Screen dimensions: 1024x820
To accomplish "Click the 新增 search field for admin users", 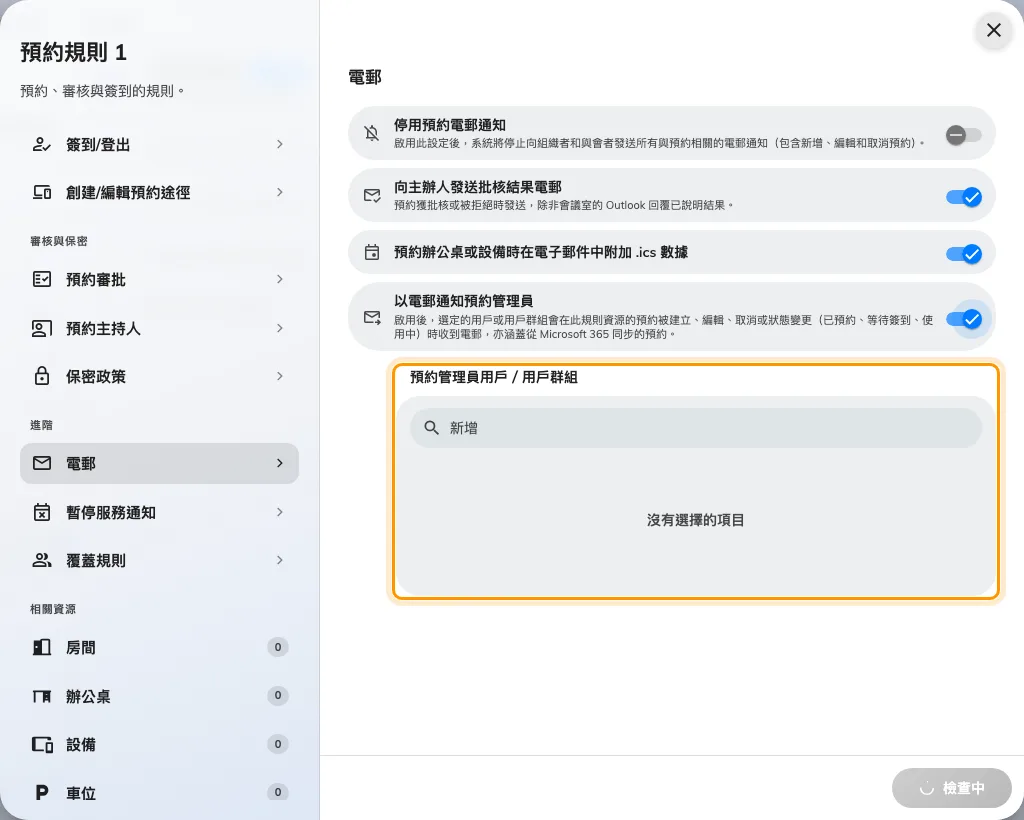I will 696,428.
